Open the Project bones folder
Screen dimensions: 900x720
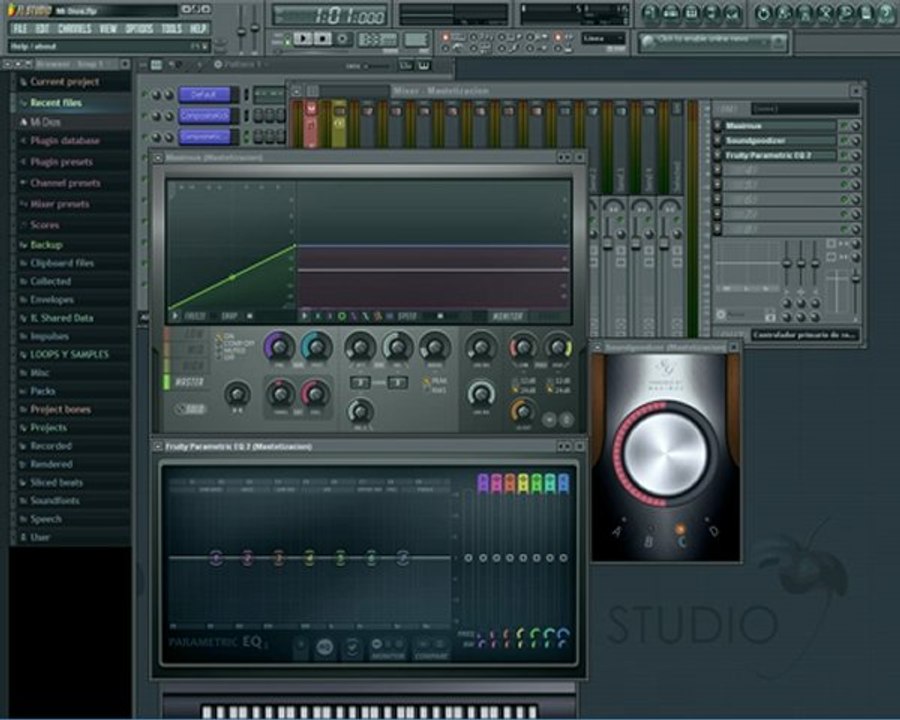[x=60, y=409]
